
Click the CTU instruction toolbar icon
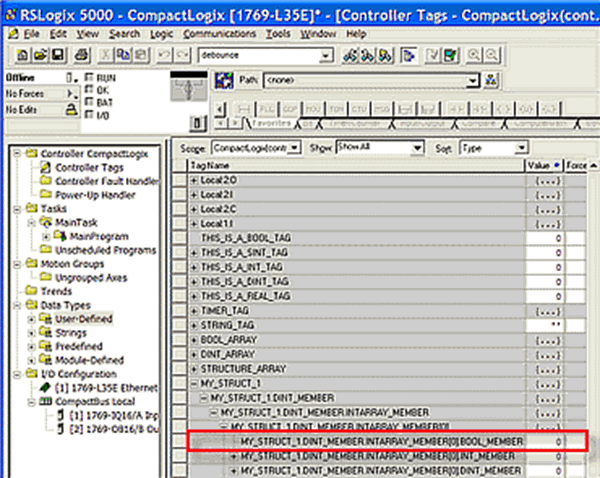[359, 109]
